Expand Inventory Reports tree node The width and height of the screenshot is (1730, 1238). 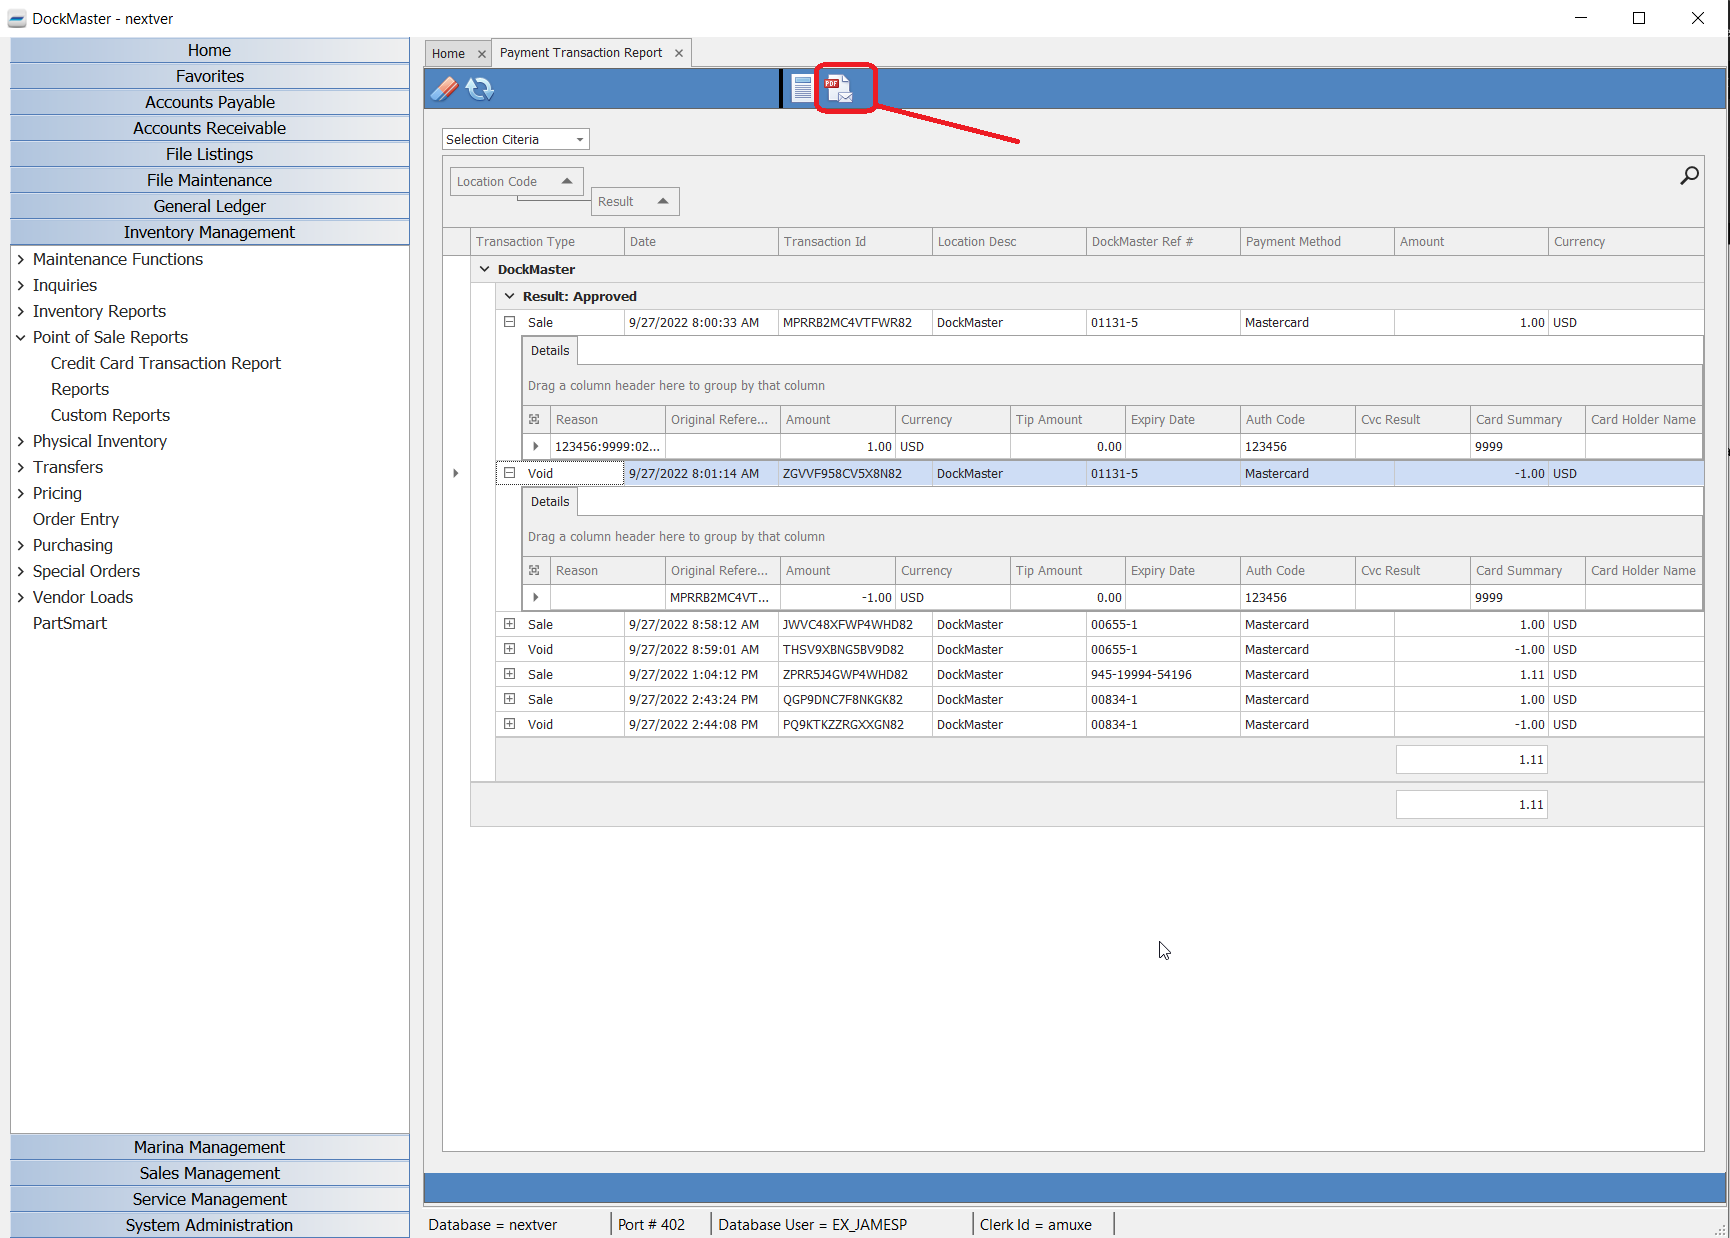(20, 311)
